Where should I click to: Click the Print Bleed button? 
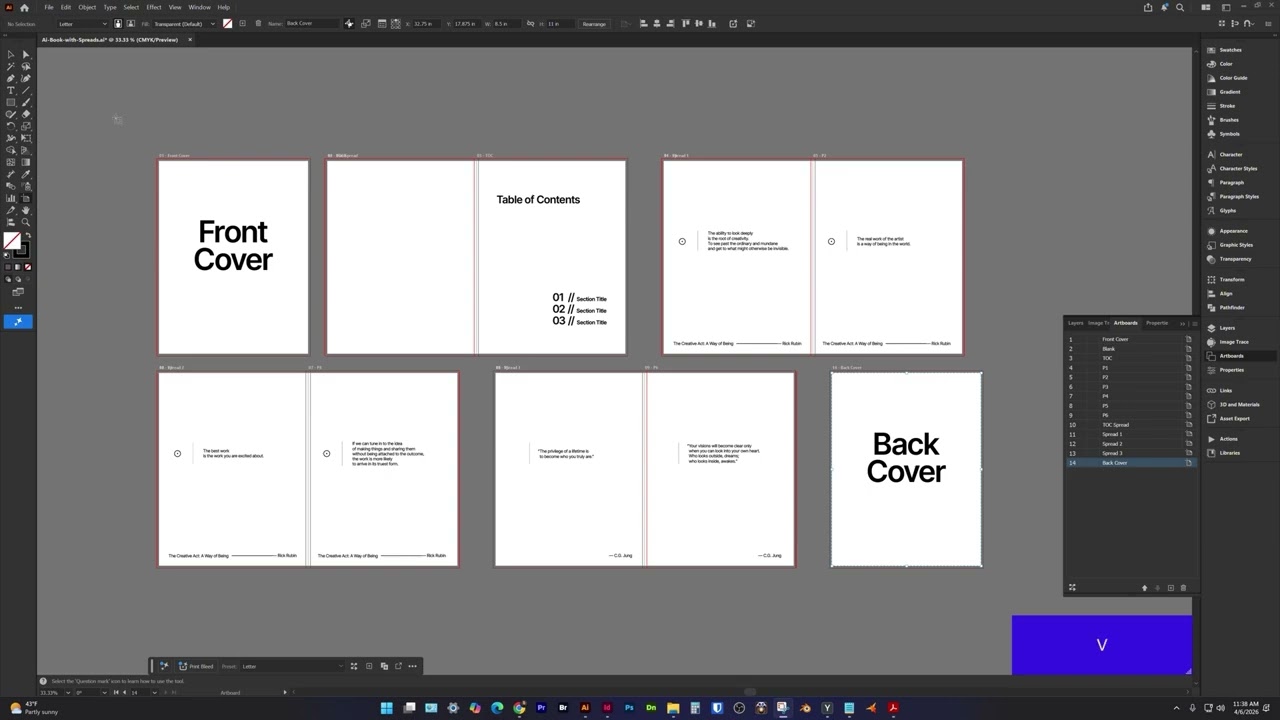196,666
